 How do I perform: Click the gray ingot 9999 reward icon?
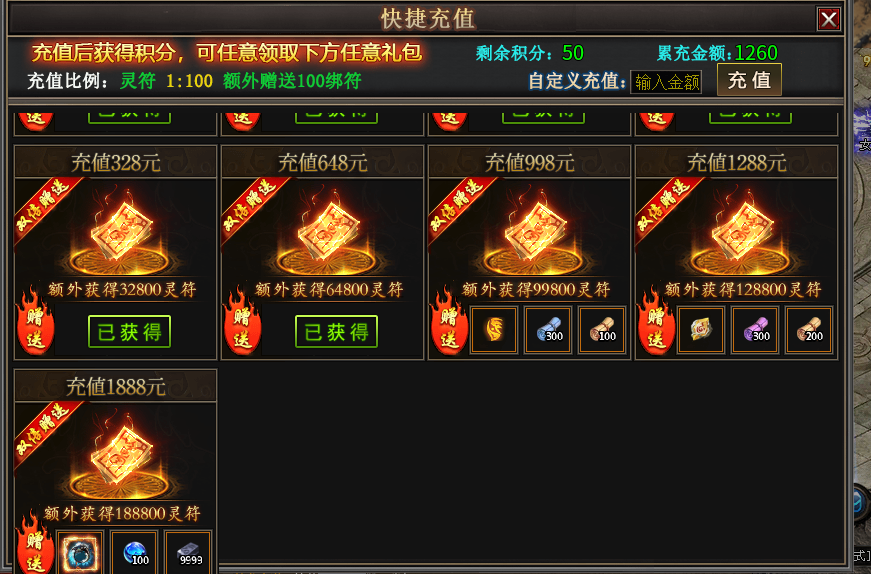(188, 552)
